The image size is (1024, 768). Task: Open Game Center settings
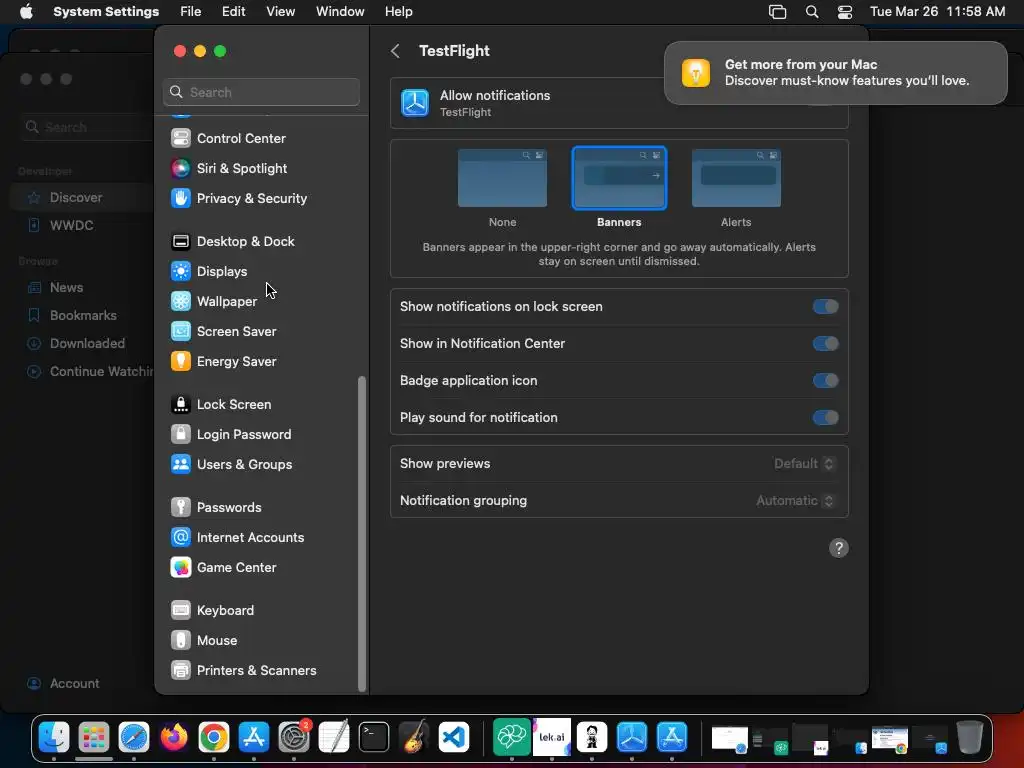pos(223,568)
